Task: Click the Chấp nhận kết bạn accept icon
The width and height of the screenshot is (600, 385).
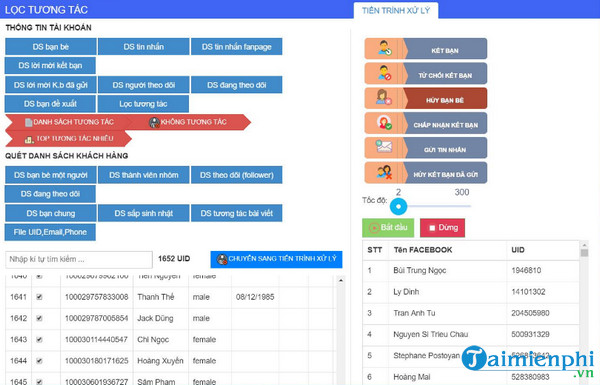Action: coord(384,122)
